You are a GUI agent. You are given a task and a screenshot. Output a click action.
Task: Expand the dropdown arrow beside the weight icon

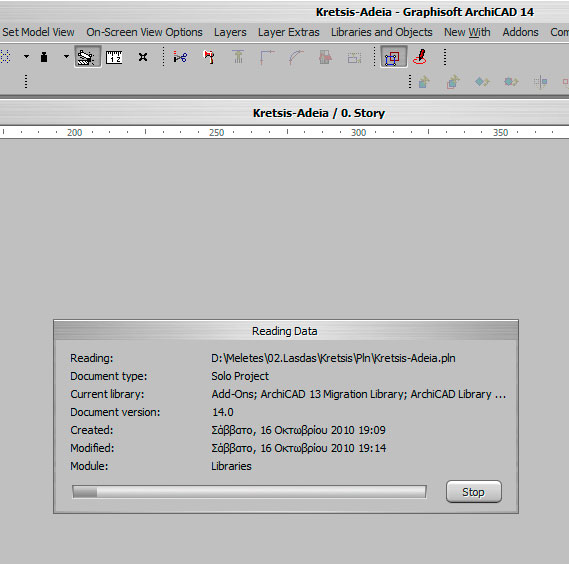(66, 57)
